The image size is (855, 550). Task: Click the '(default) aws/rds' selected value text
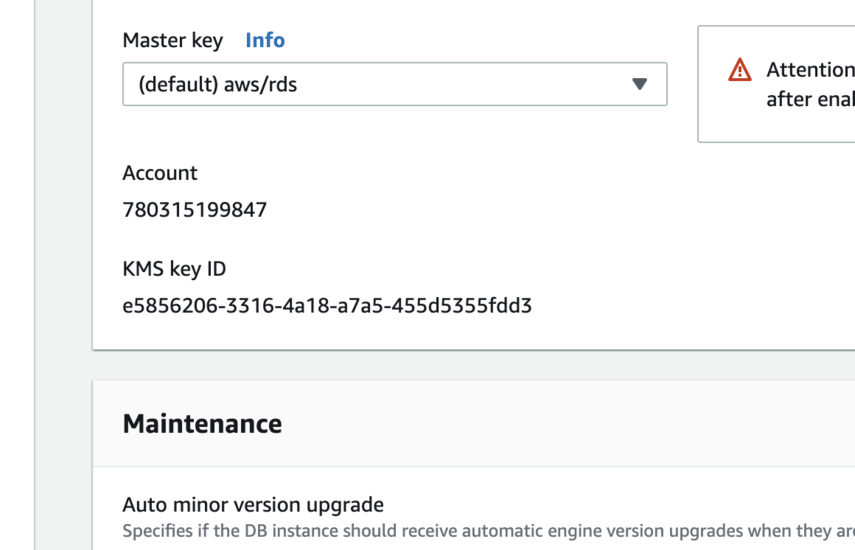click(x=217, y=85)
